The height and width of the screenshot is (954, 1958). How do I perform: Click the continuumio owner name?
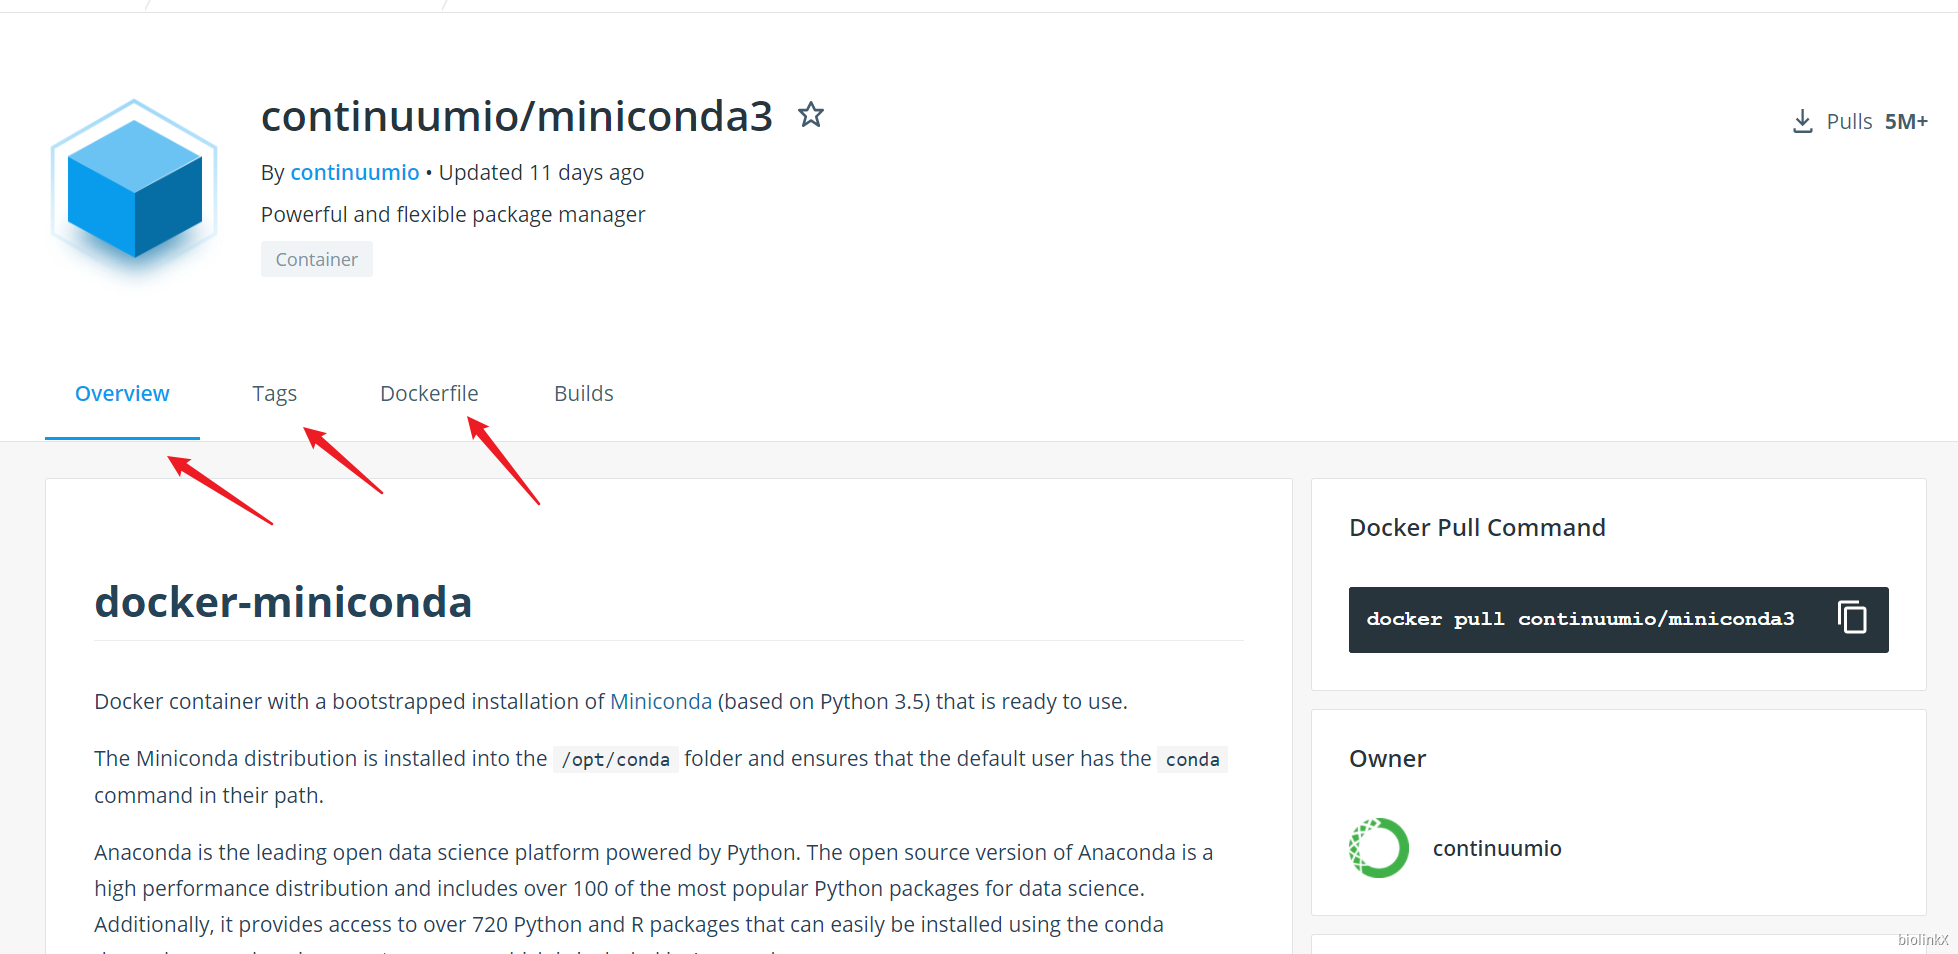[x=1496, y=849]
